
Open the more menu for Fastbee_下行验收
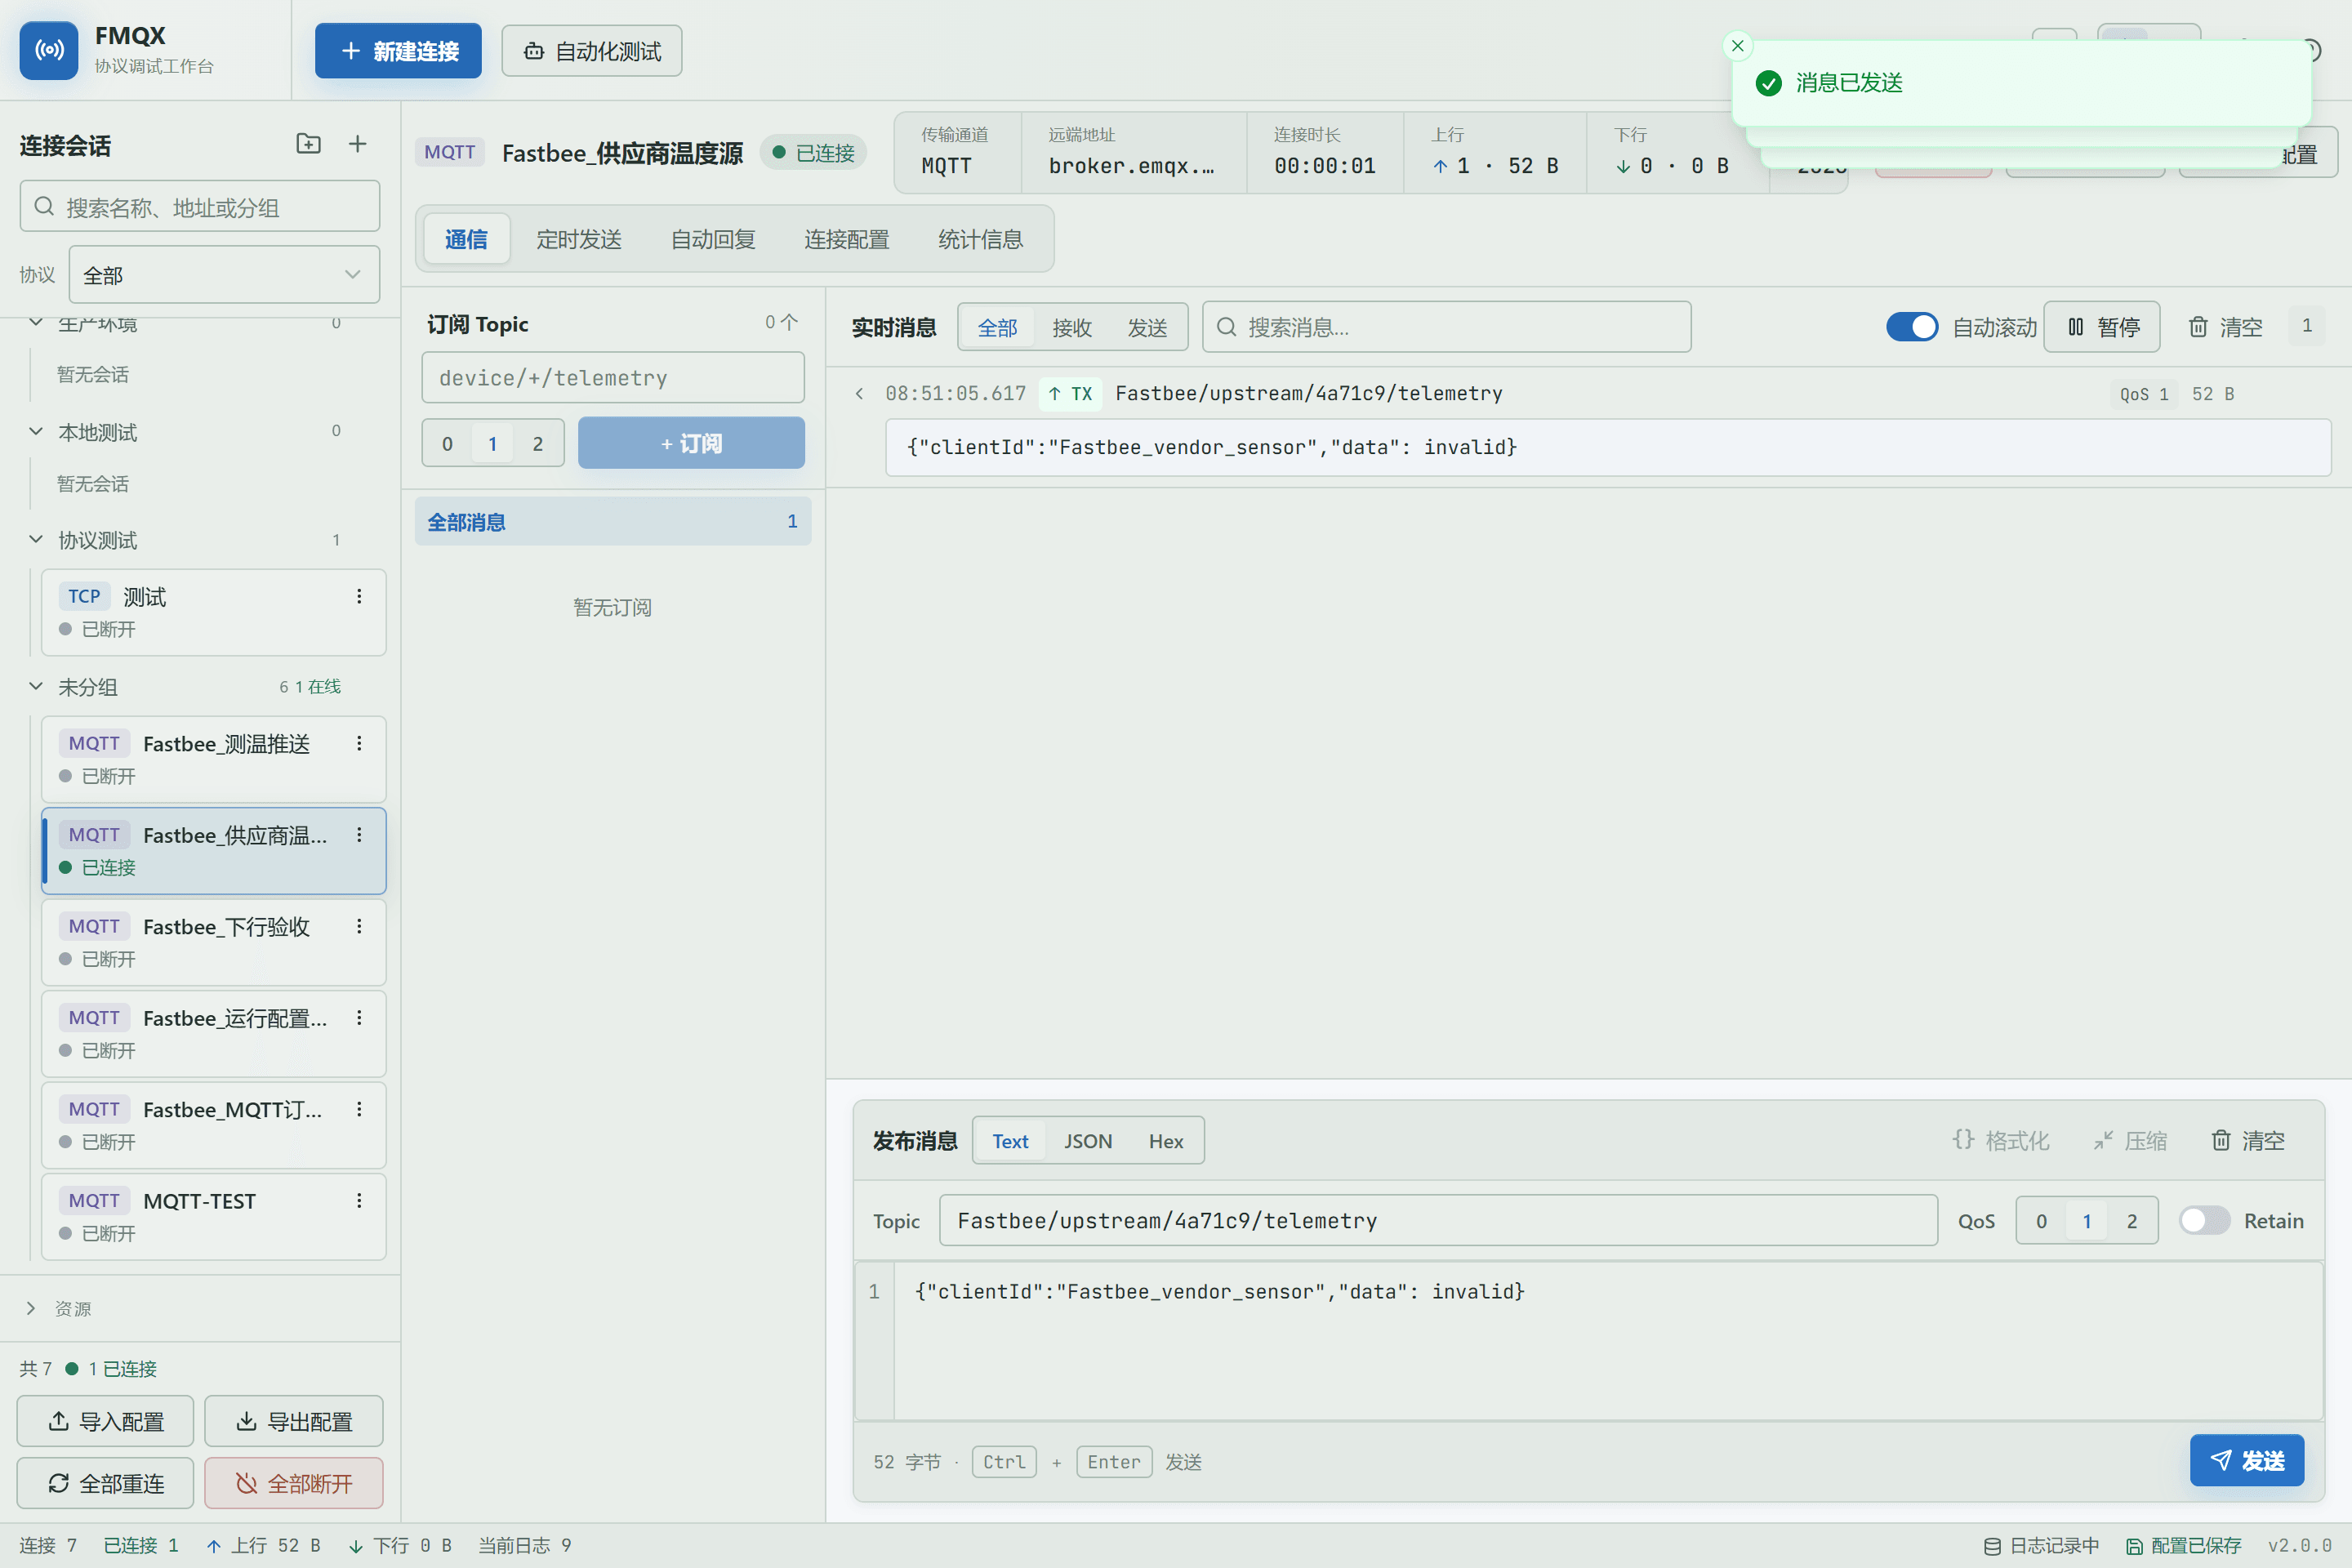pyautogui.click(x=359, y=926)
